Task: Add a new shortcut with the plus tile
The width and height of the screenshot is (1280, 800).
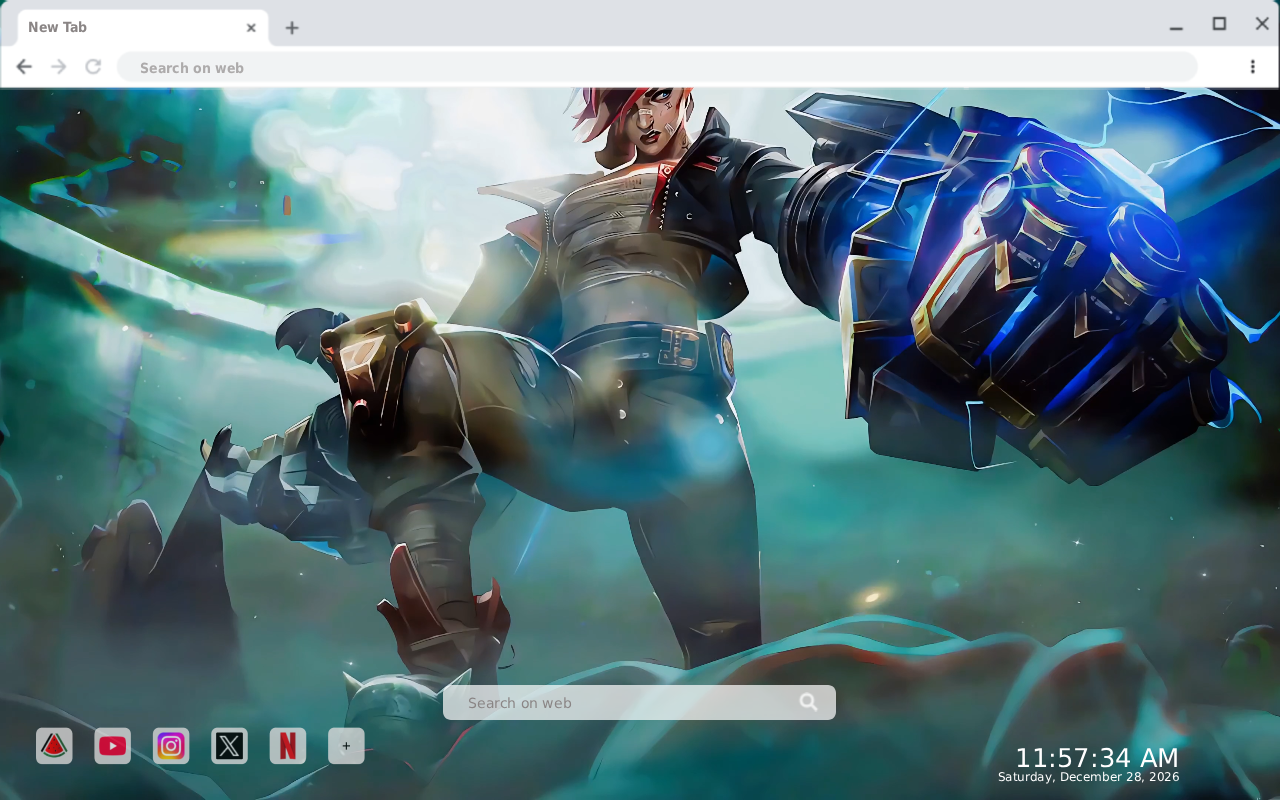Action: [x=346, y=746]
